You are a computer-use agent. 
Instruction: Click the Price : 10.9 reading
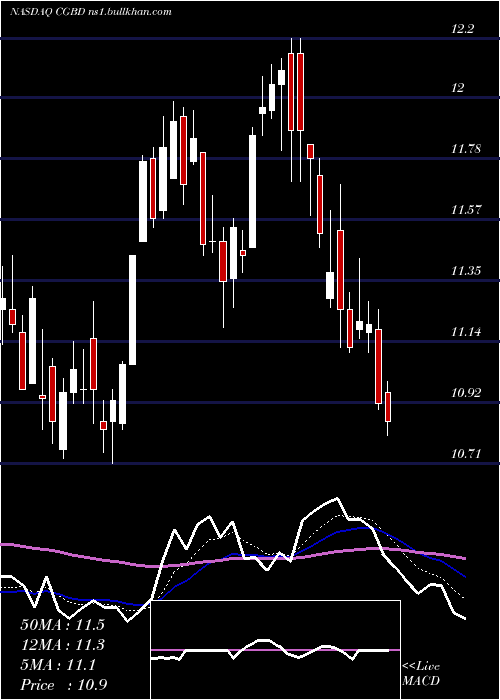pos(63,685)
